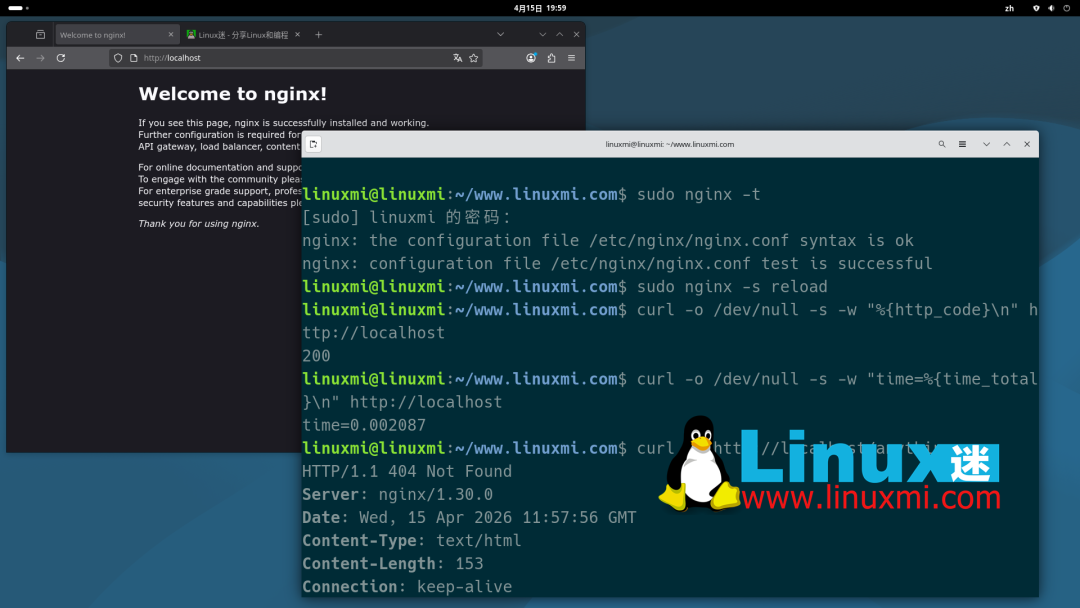Open the search icon in the terminal header

(x=941, y=143)
